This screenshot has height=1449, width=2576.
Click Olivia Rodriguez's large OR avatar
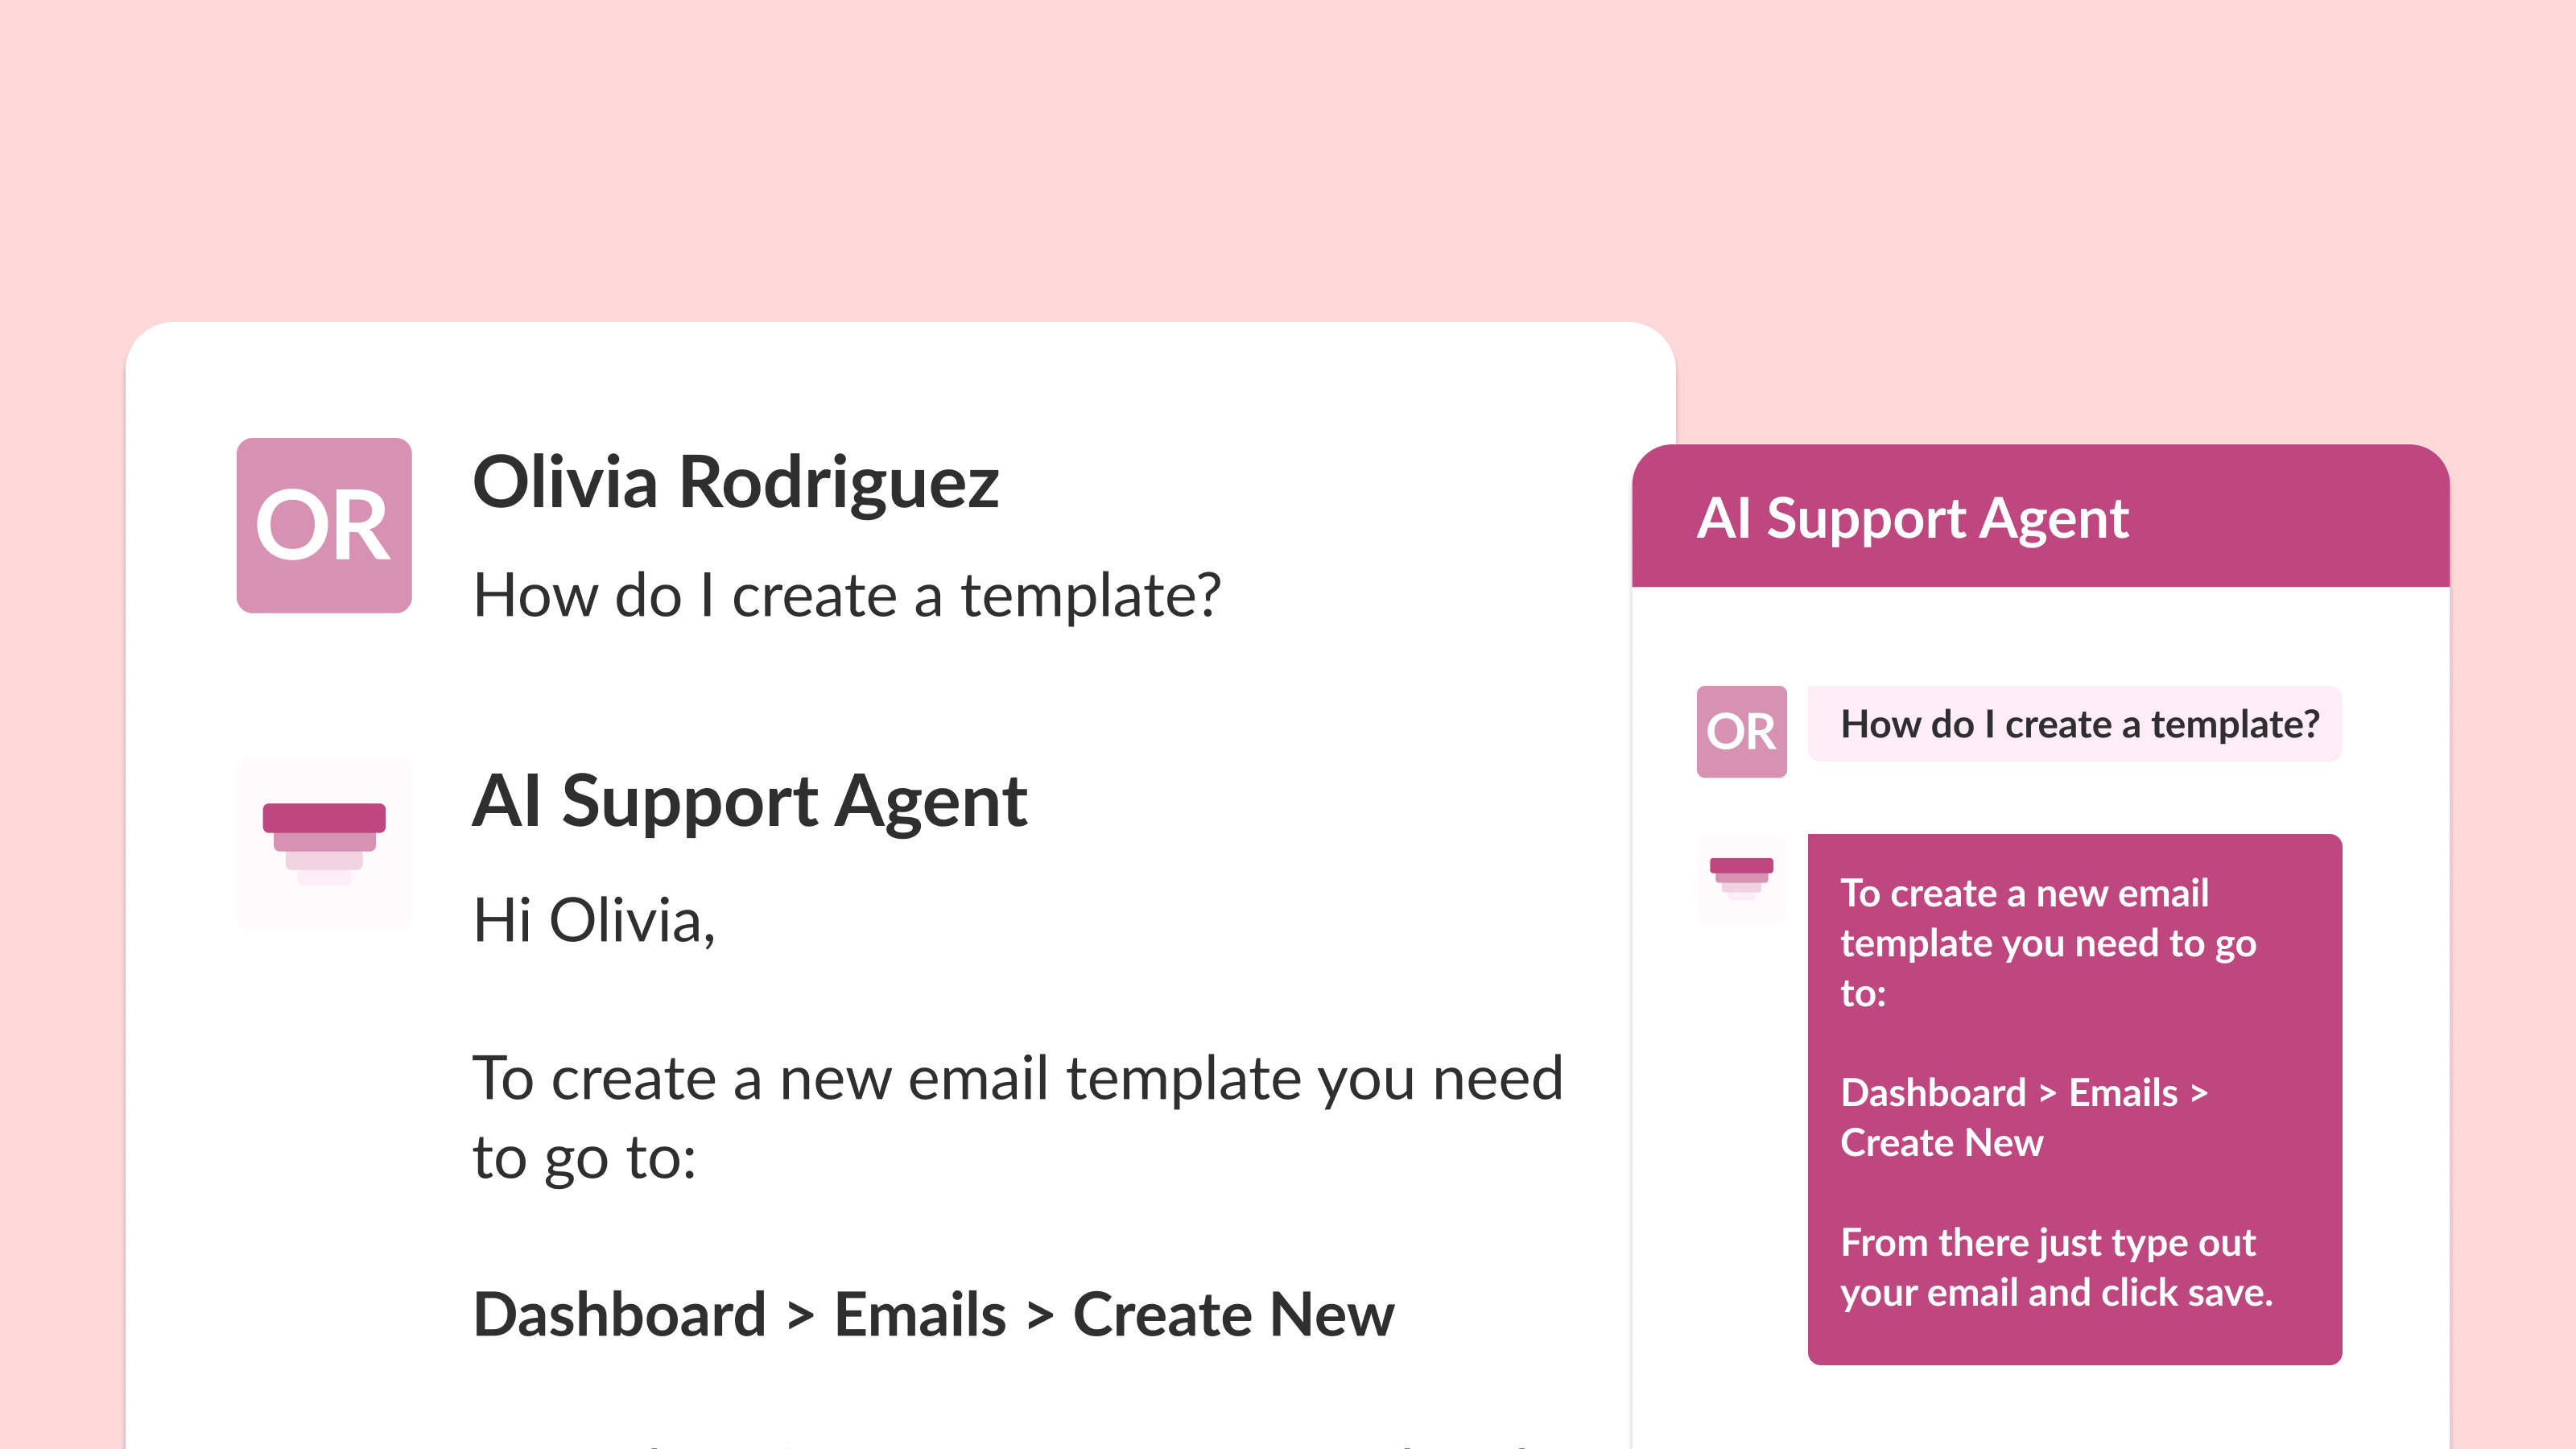(x=324, y=525)
